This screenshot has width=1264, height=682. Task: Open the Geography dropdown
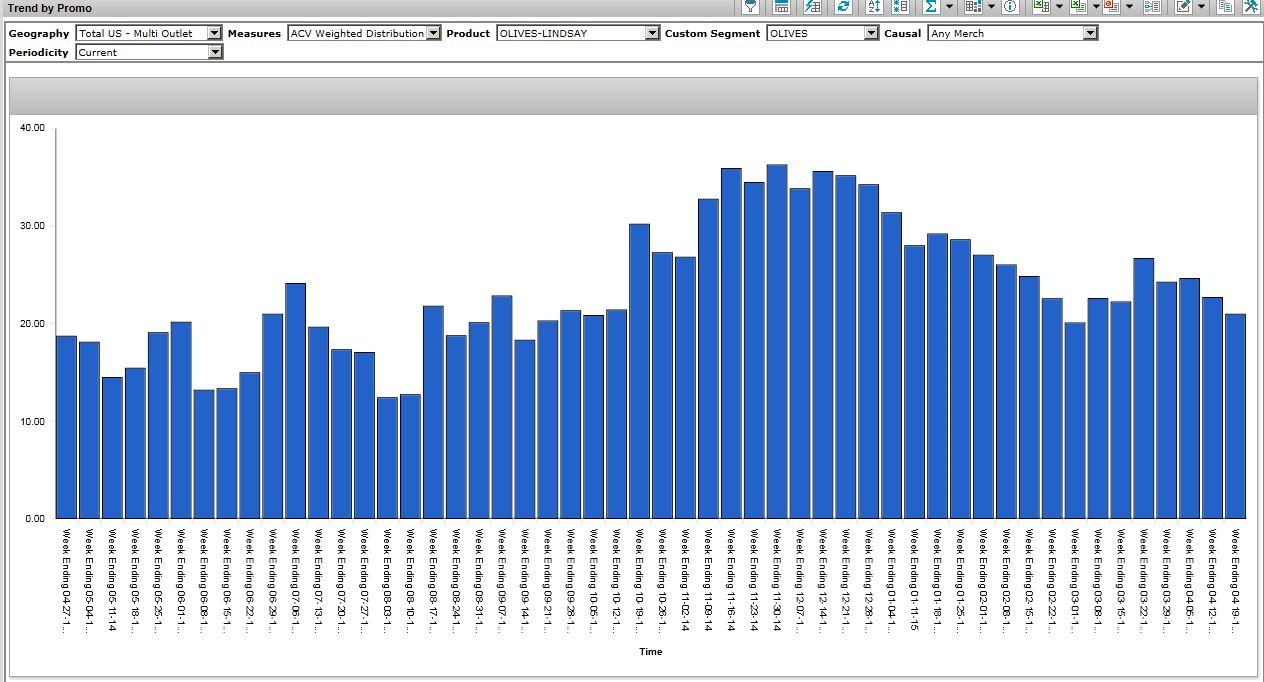click(214, 33)
